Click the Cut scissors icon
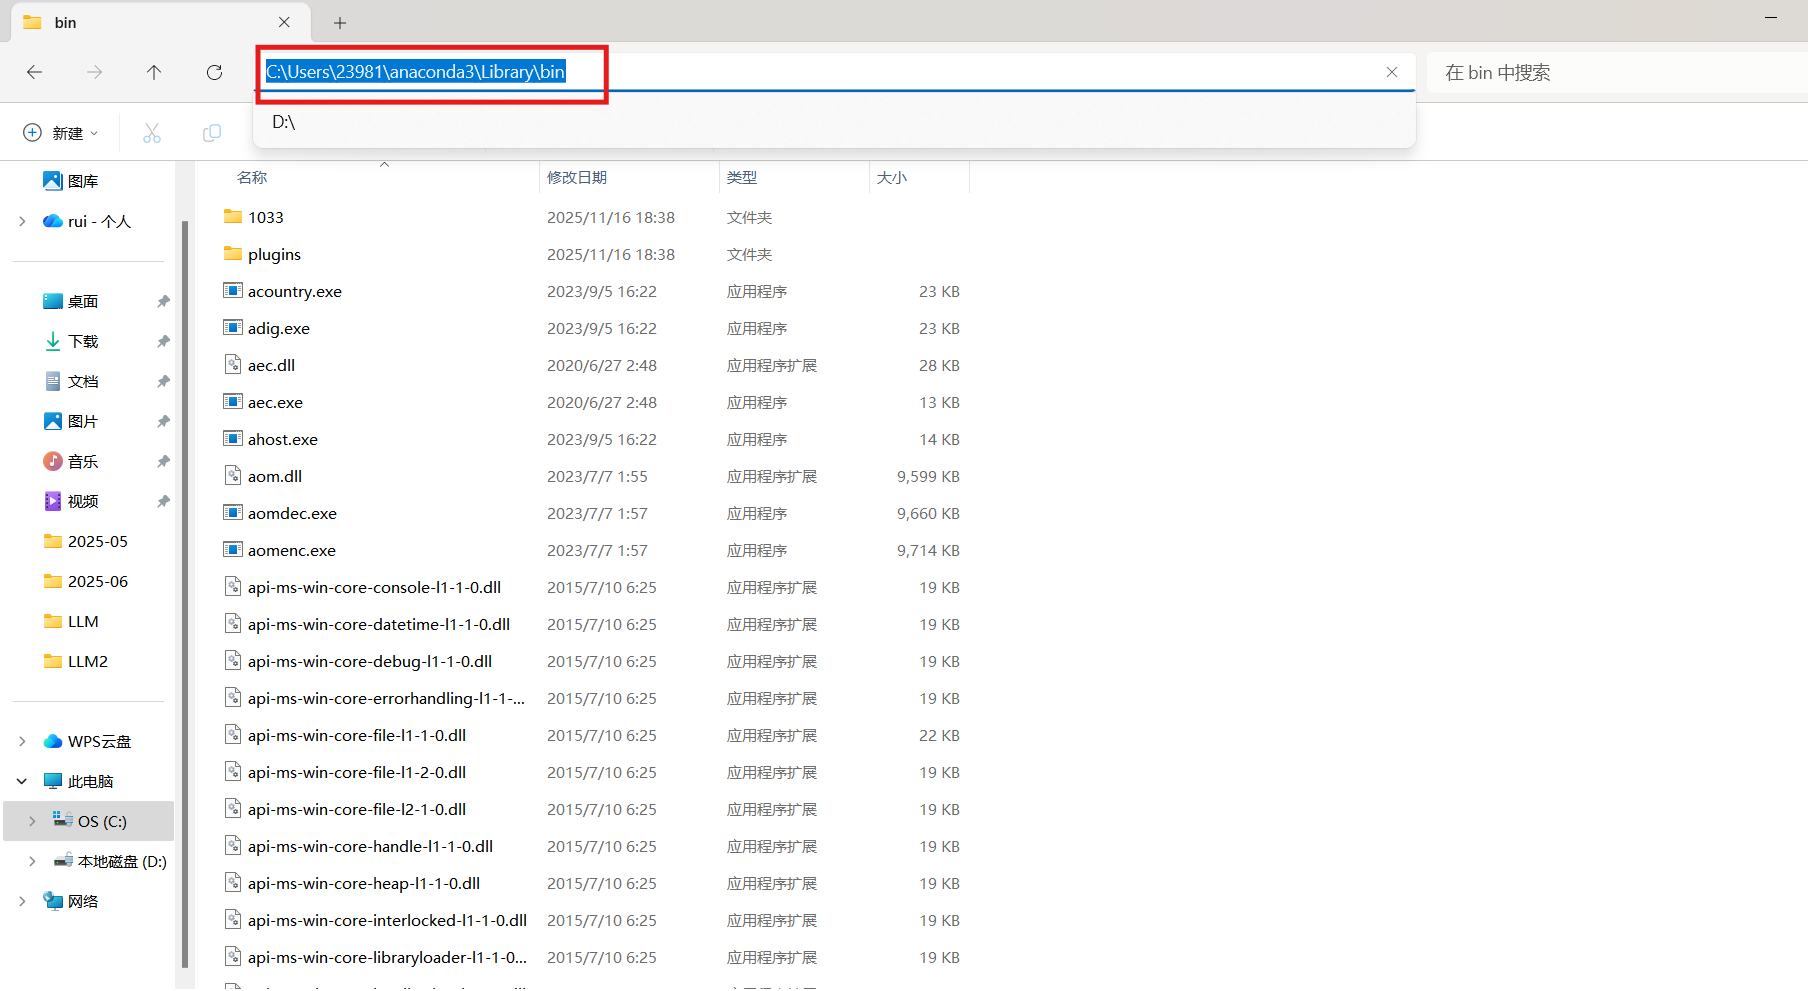The image size is (1808, 991). (x=152, y=133)
